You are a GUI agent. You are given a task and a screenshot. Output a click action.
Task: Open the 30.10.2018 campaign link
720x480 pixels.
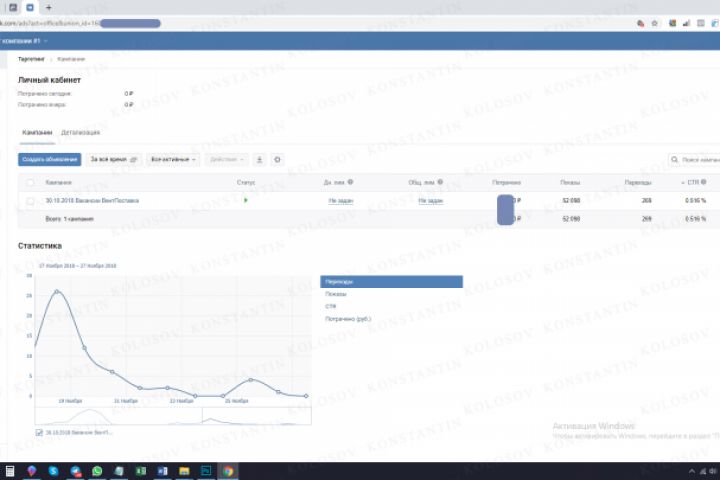click(x=92, y=201)
